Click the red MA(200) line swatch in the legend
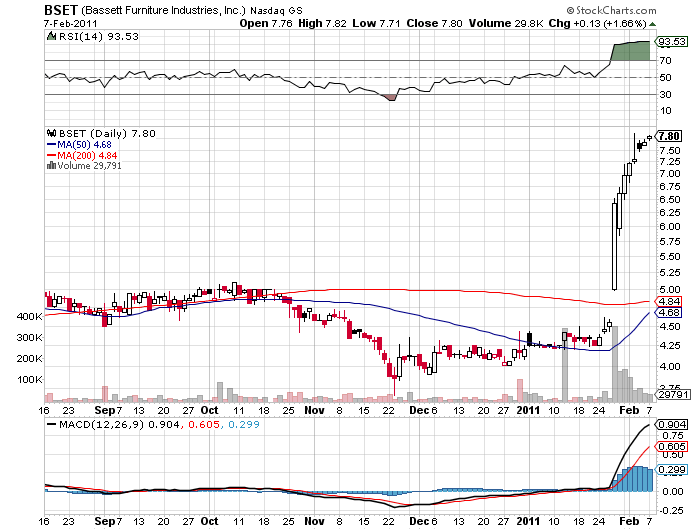This screenshot has width=700, height=530. [x=51, y=155]
